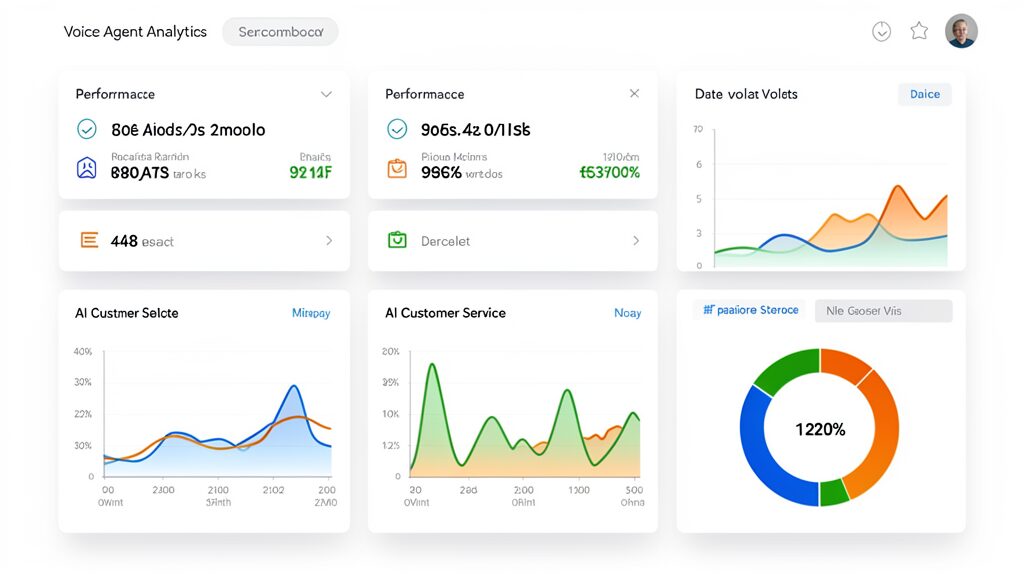Click the blue peak in AI Custmer Selcte chart

click(295, 387)
